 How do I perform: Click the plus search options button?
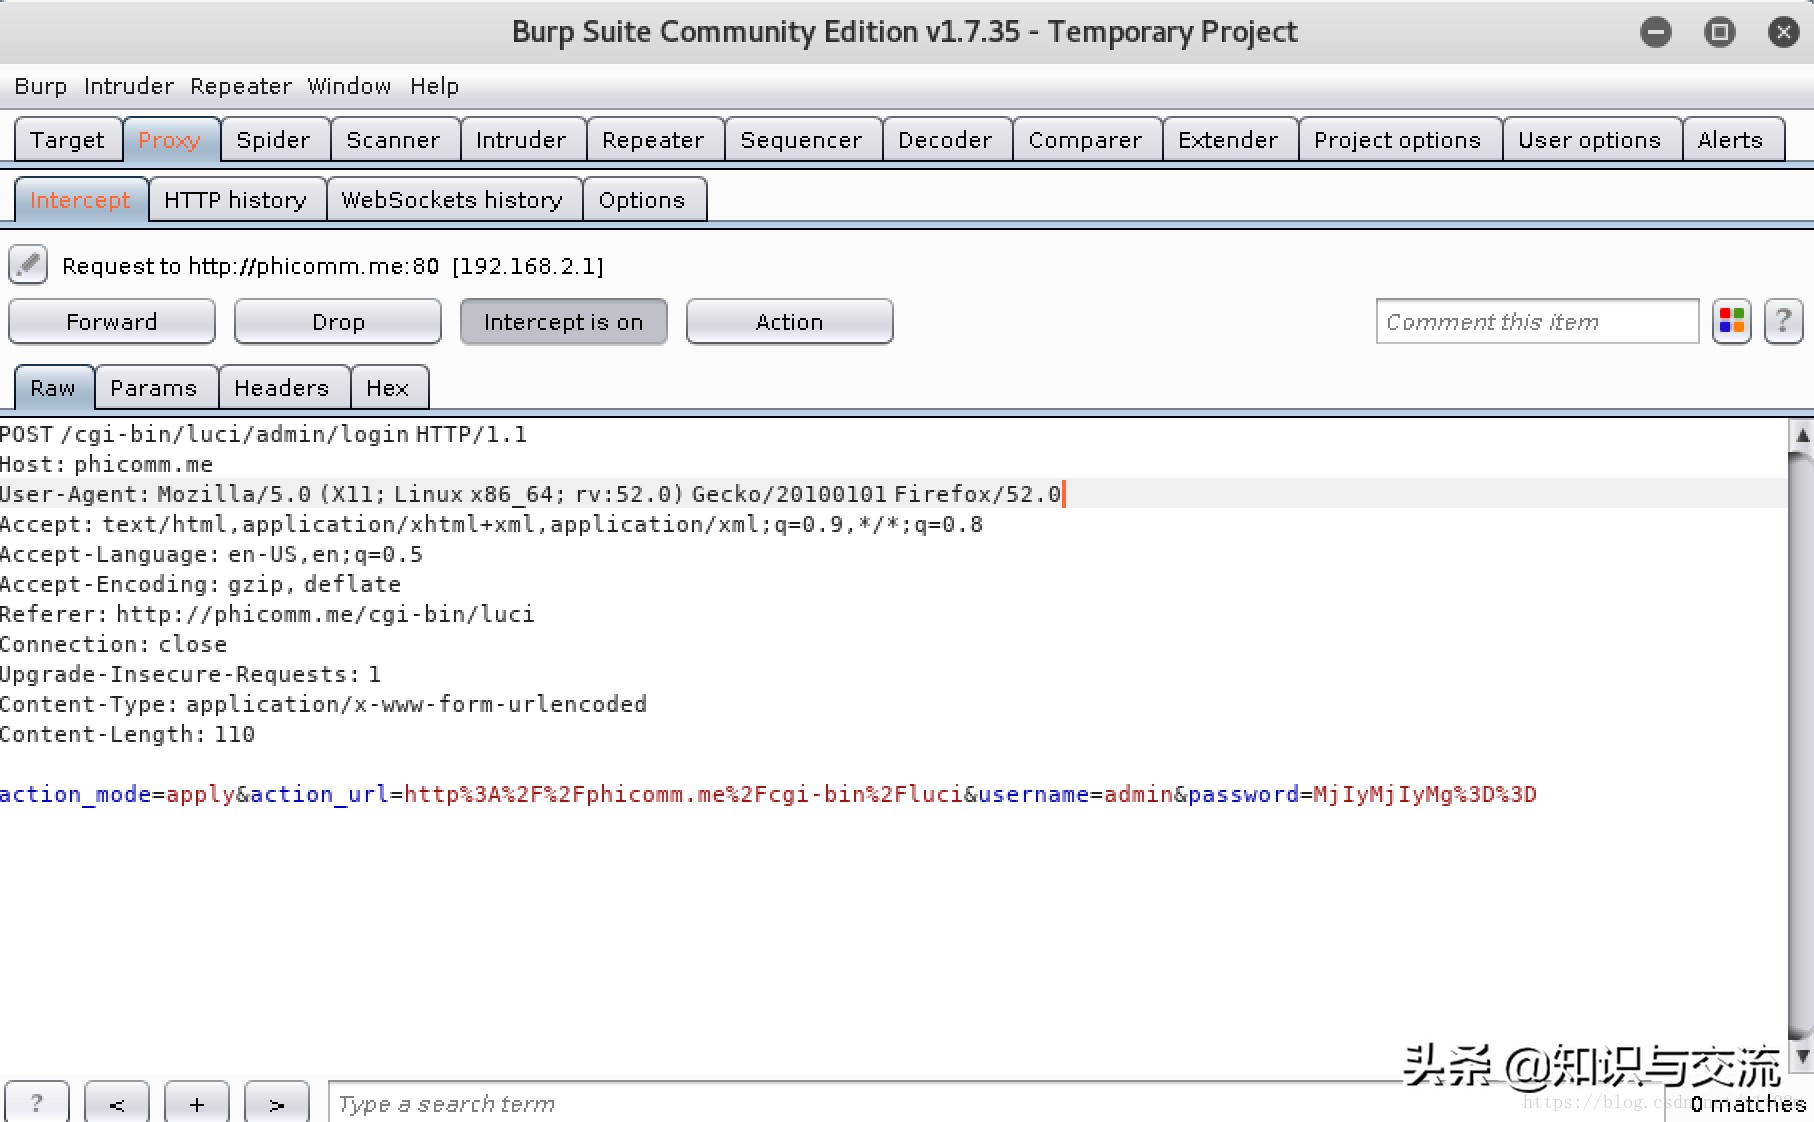(197, 1103)
